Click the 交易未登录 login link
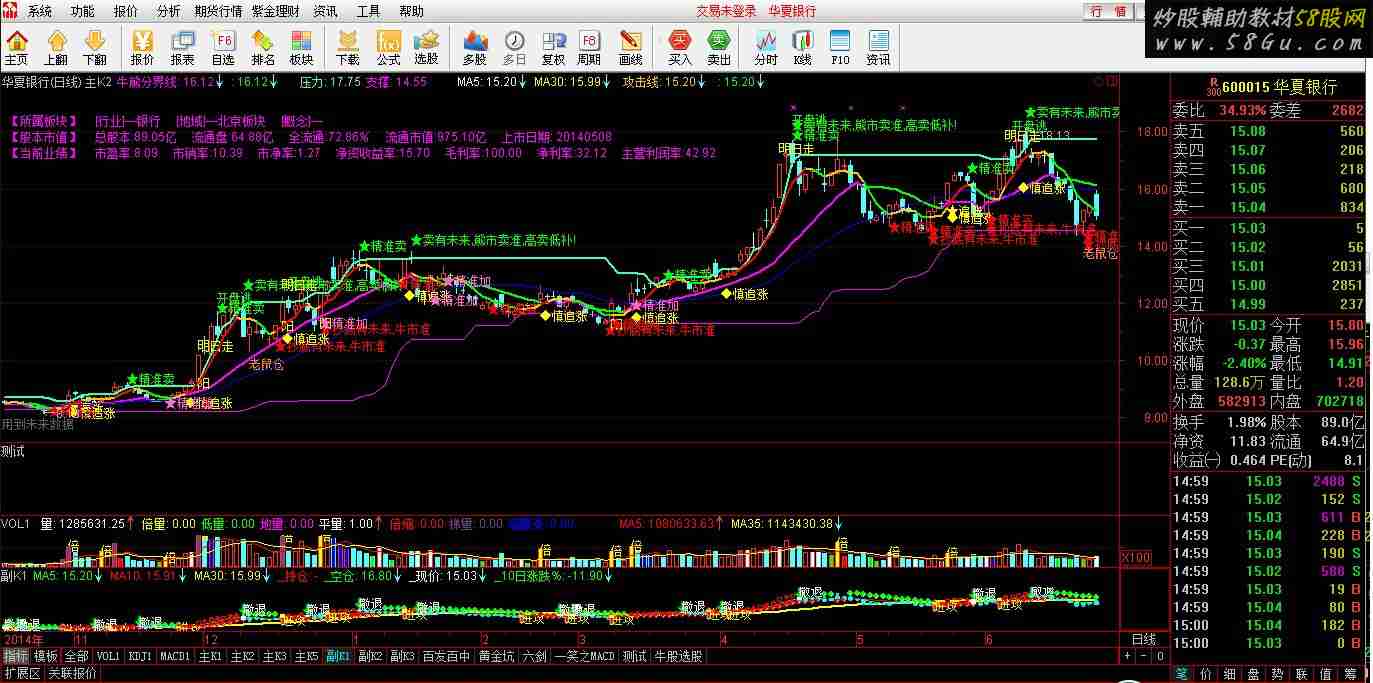Screen dimensions: 1373x683 point(726,11)
